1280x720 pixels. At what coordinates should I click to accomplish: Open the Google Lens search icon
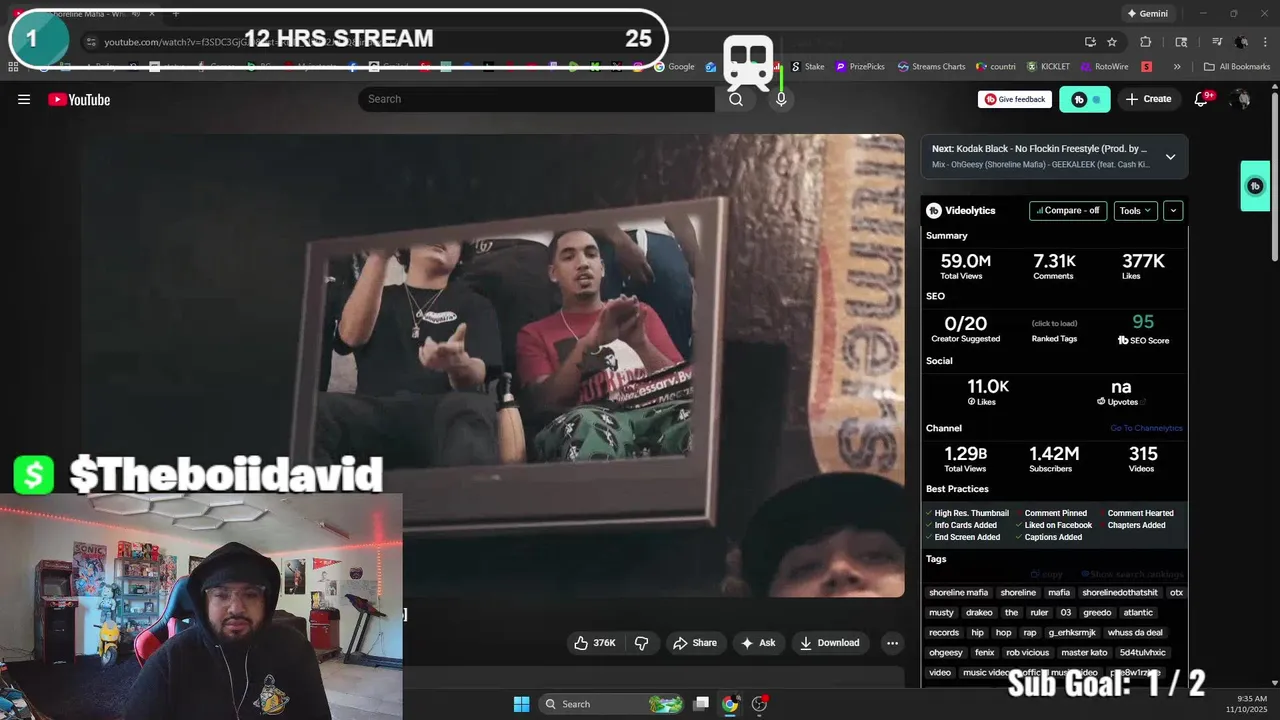click(1181, 42)
